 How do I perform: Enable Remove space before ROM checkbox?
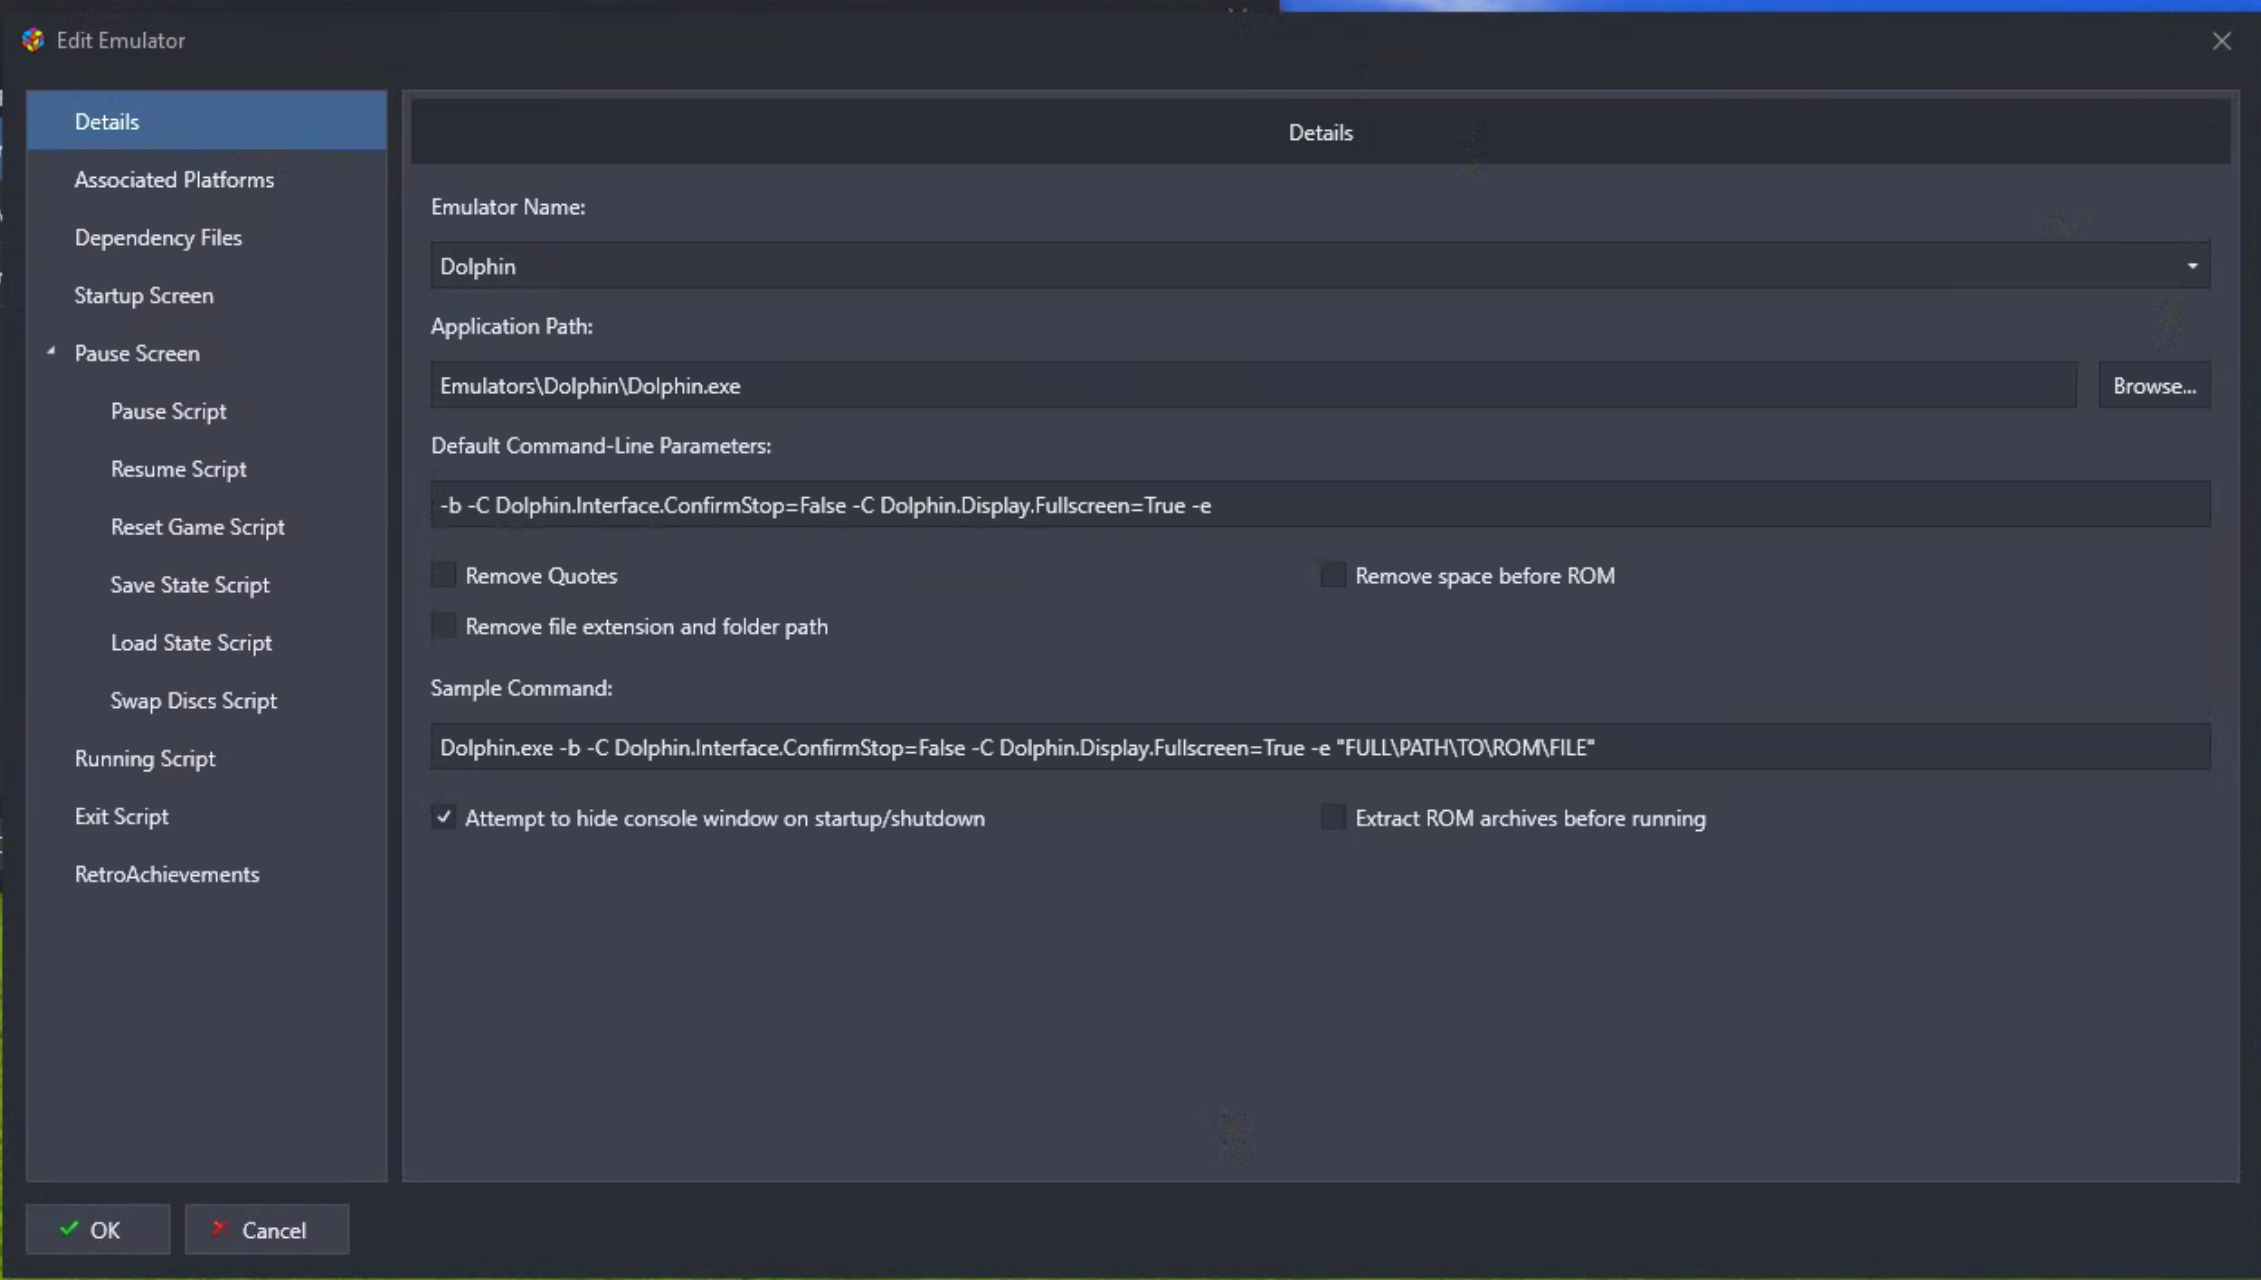point(1333,575)
